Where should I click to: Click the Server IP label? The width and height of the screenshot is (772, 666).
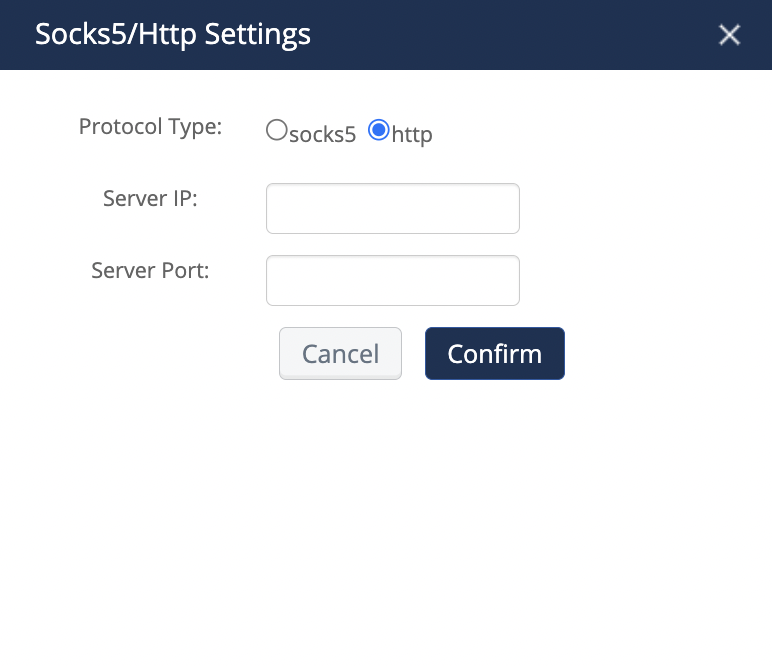[150, 198]
